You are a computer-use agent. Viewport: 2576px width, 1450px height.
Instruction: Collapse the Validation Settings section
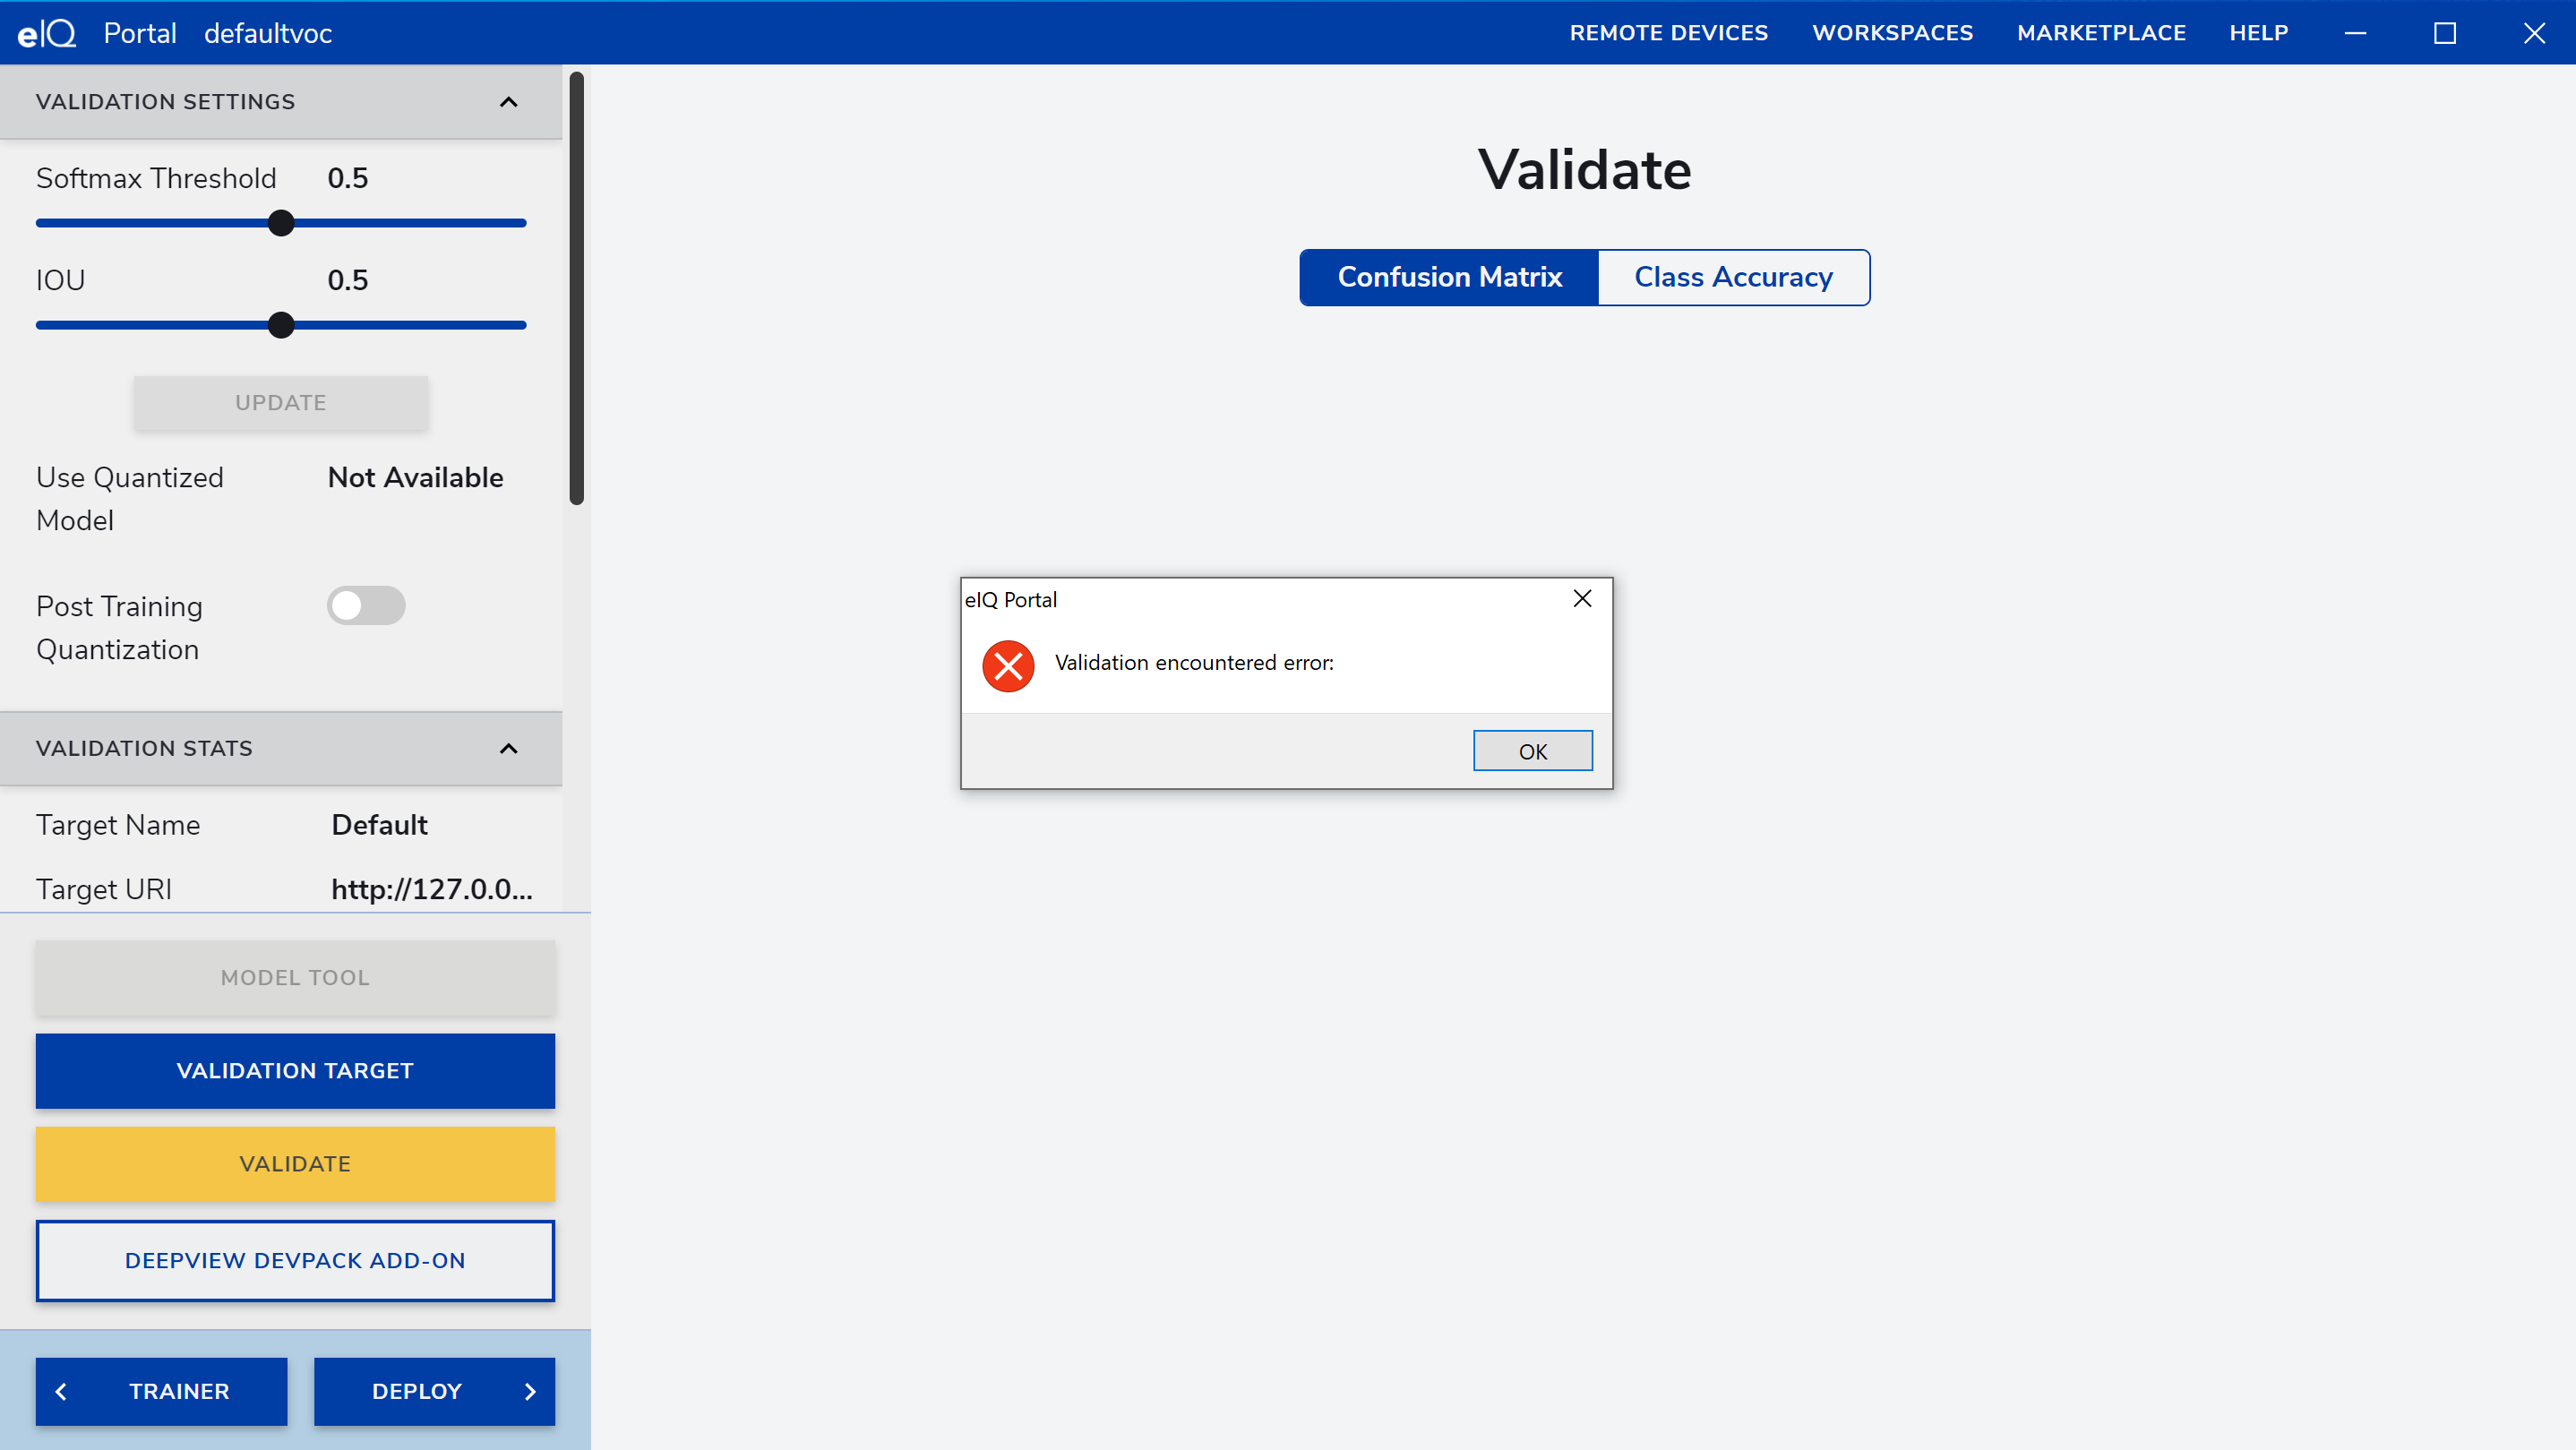click(x=508, y=102)
